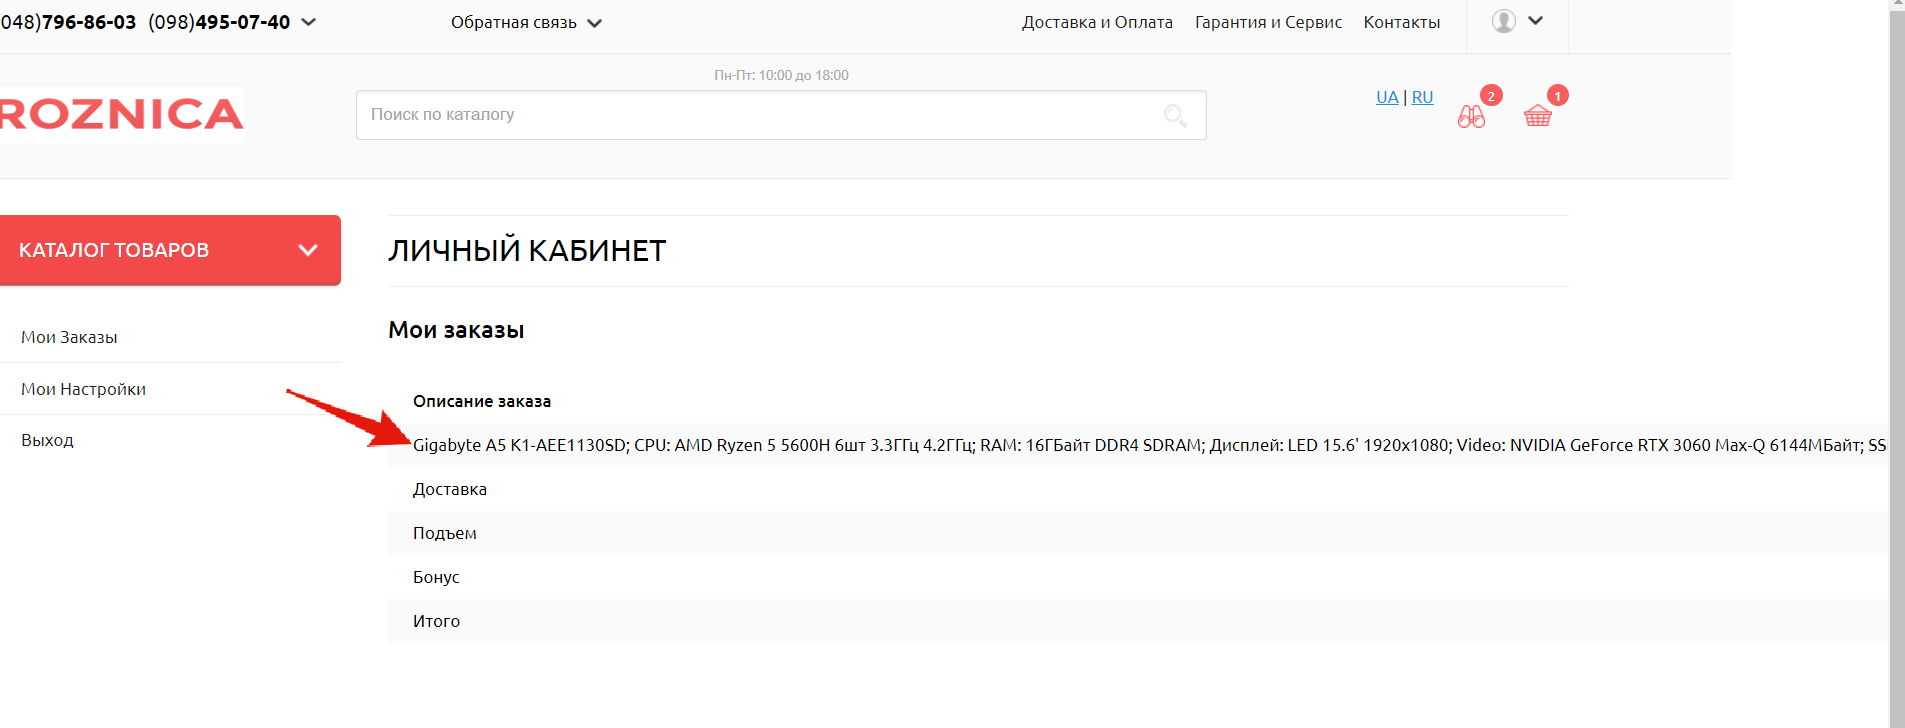Open Доставка и Оплата page
Viewport: 1905px width, 728px height.
pos(1097,22)
